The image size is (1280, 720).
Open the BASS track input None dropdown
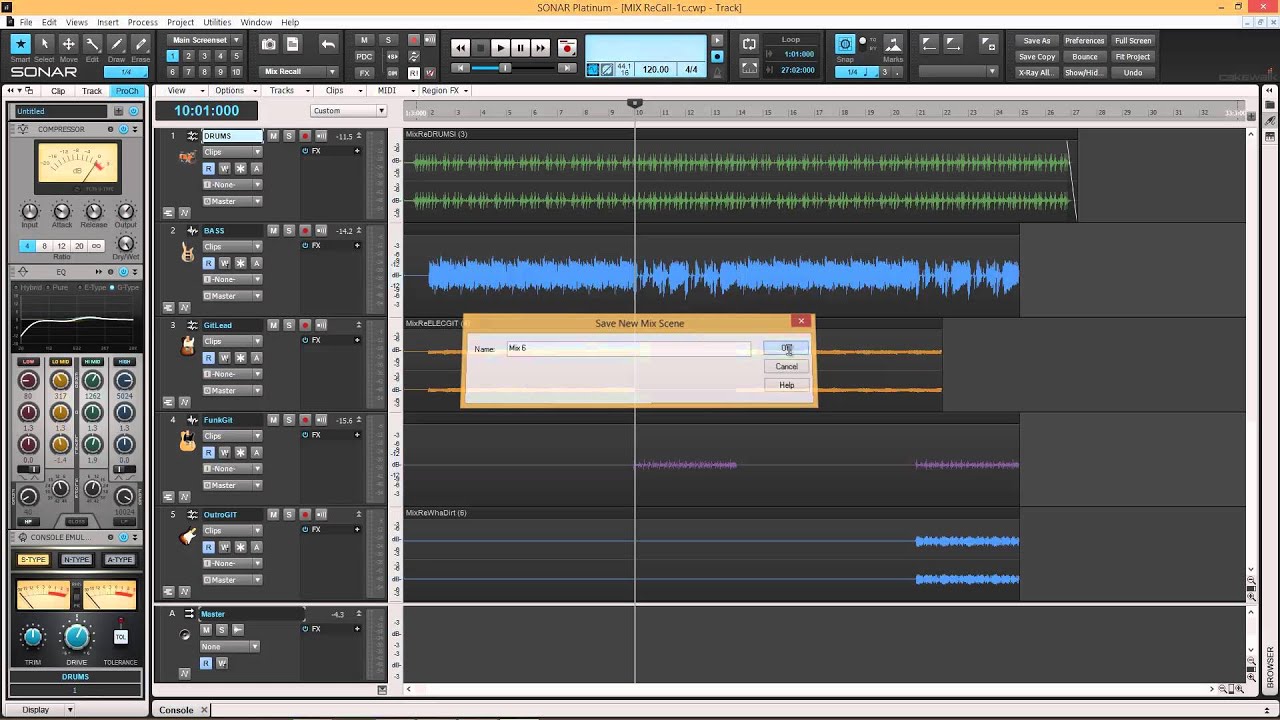pos(232,279)
